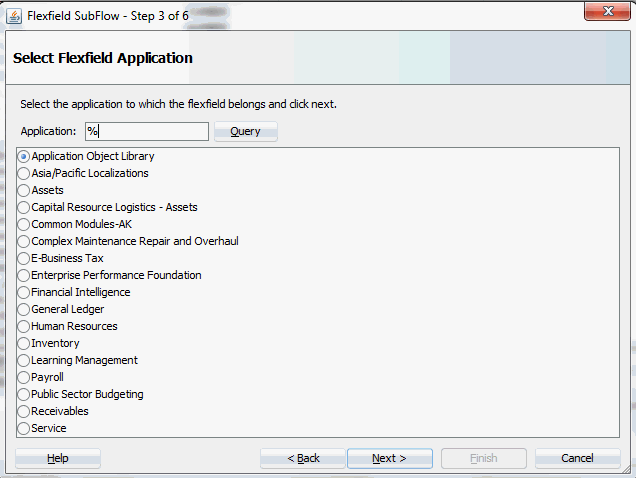Proceed with the Next > button

(x=390, y=459)
